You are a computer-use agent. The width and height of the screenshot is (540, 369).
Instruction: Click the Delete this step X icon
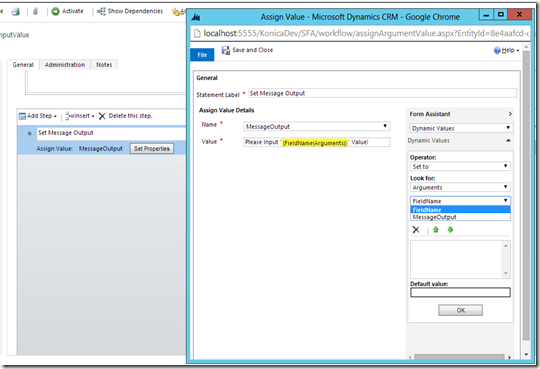click(102, 116)
